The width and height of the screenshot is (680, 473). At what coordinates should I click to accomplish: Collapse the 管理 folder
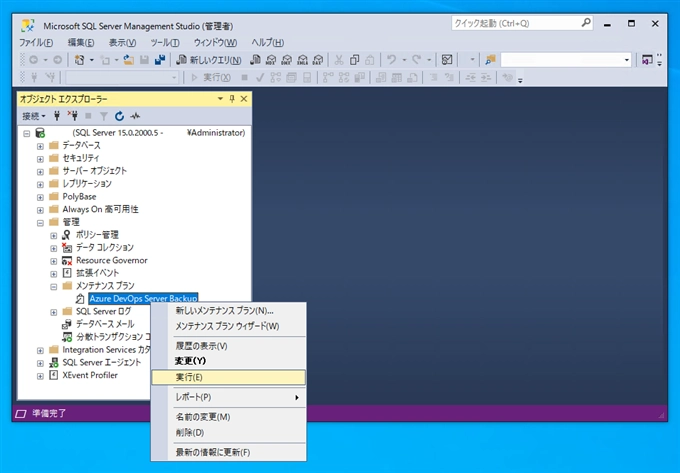point(40,223)
